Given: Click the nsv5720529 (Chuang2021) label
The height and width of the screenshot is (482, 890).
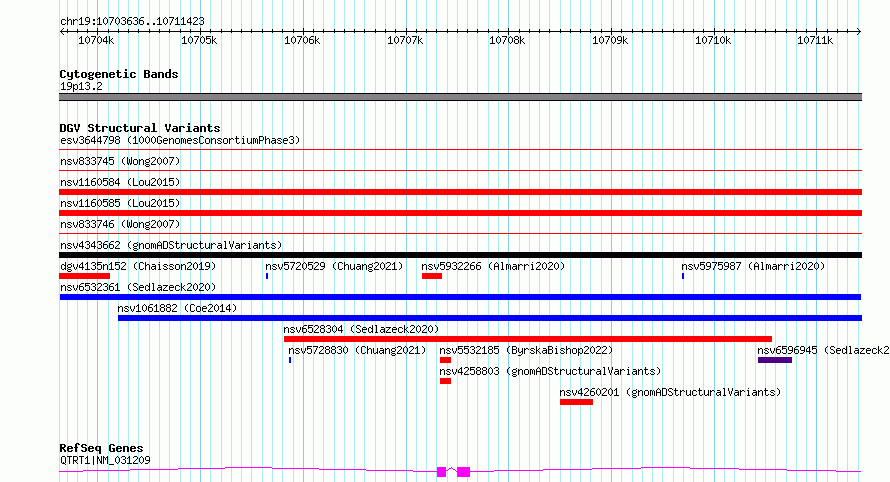Looking at the screenshot, I should pyautogui.click(x=334, y=266).
